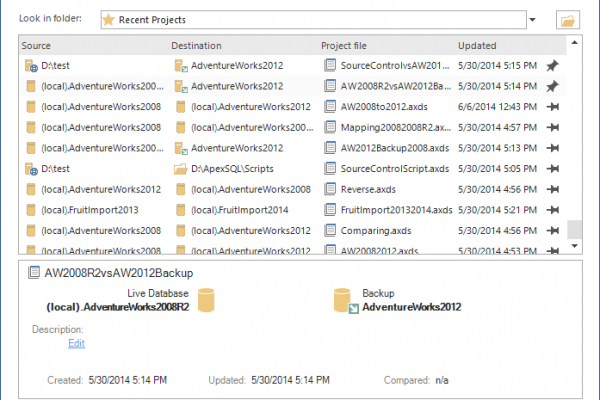Click the project file icon for Comparing.axds

coord(330,230)
